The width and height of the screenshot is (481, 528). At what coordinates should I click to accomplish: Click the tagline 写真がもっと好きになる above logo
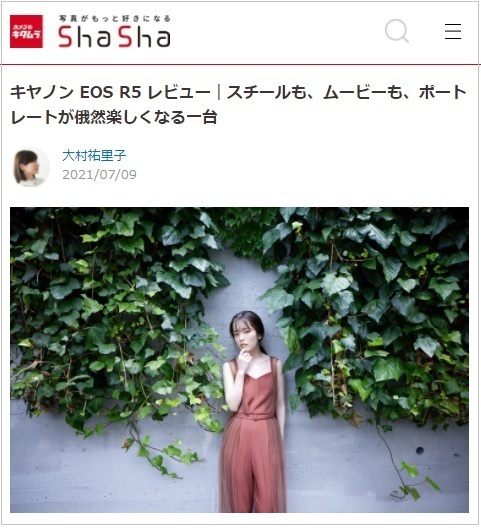(115, 19)
